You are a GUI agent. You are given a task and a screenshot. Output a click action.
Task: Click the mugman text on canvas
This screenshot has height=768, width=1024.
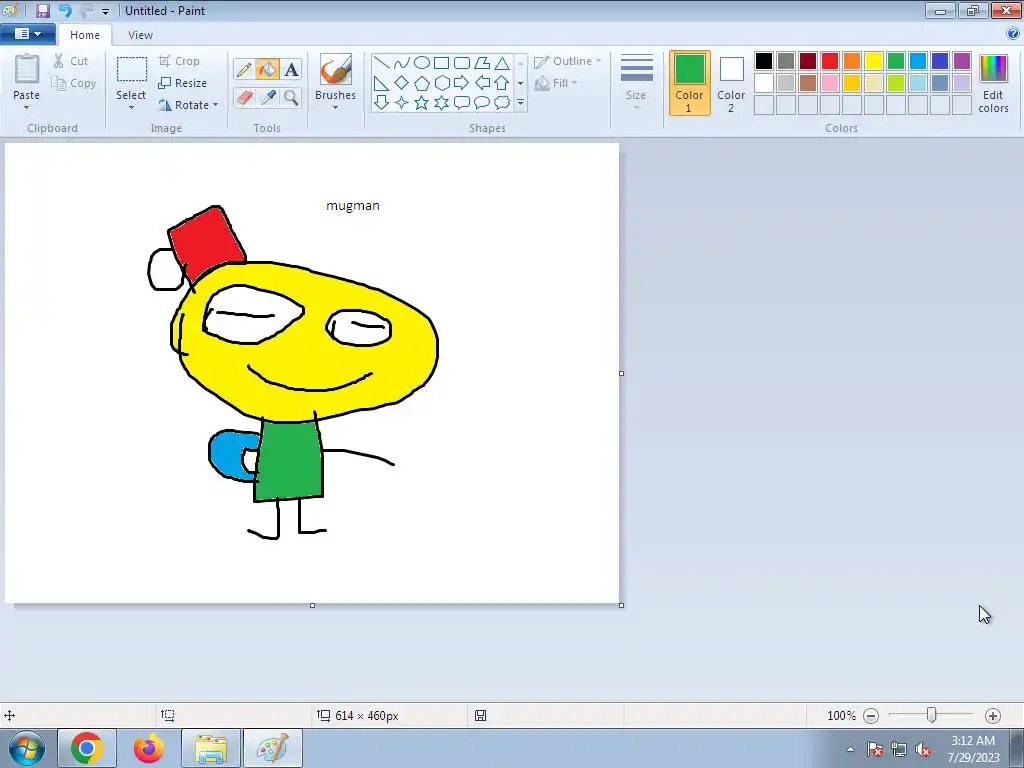[353, 206]
